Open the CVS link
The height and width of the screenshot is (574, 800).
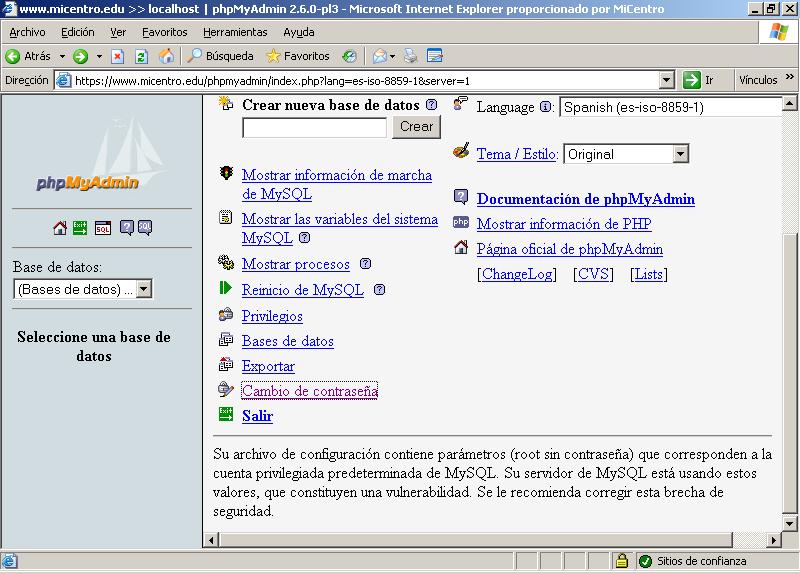point(593,274)
